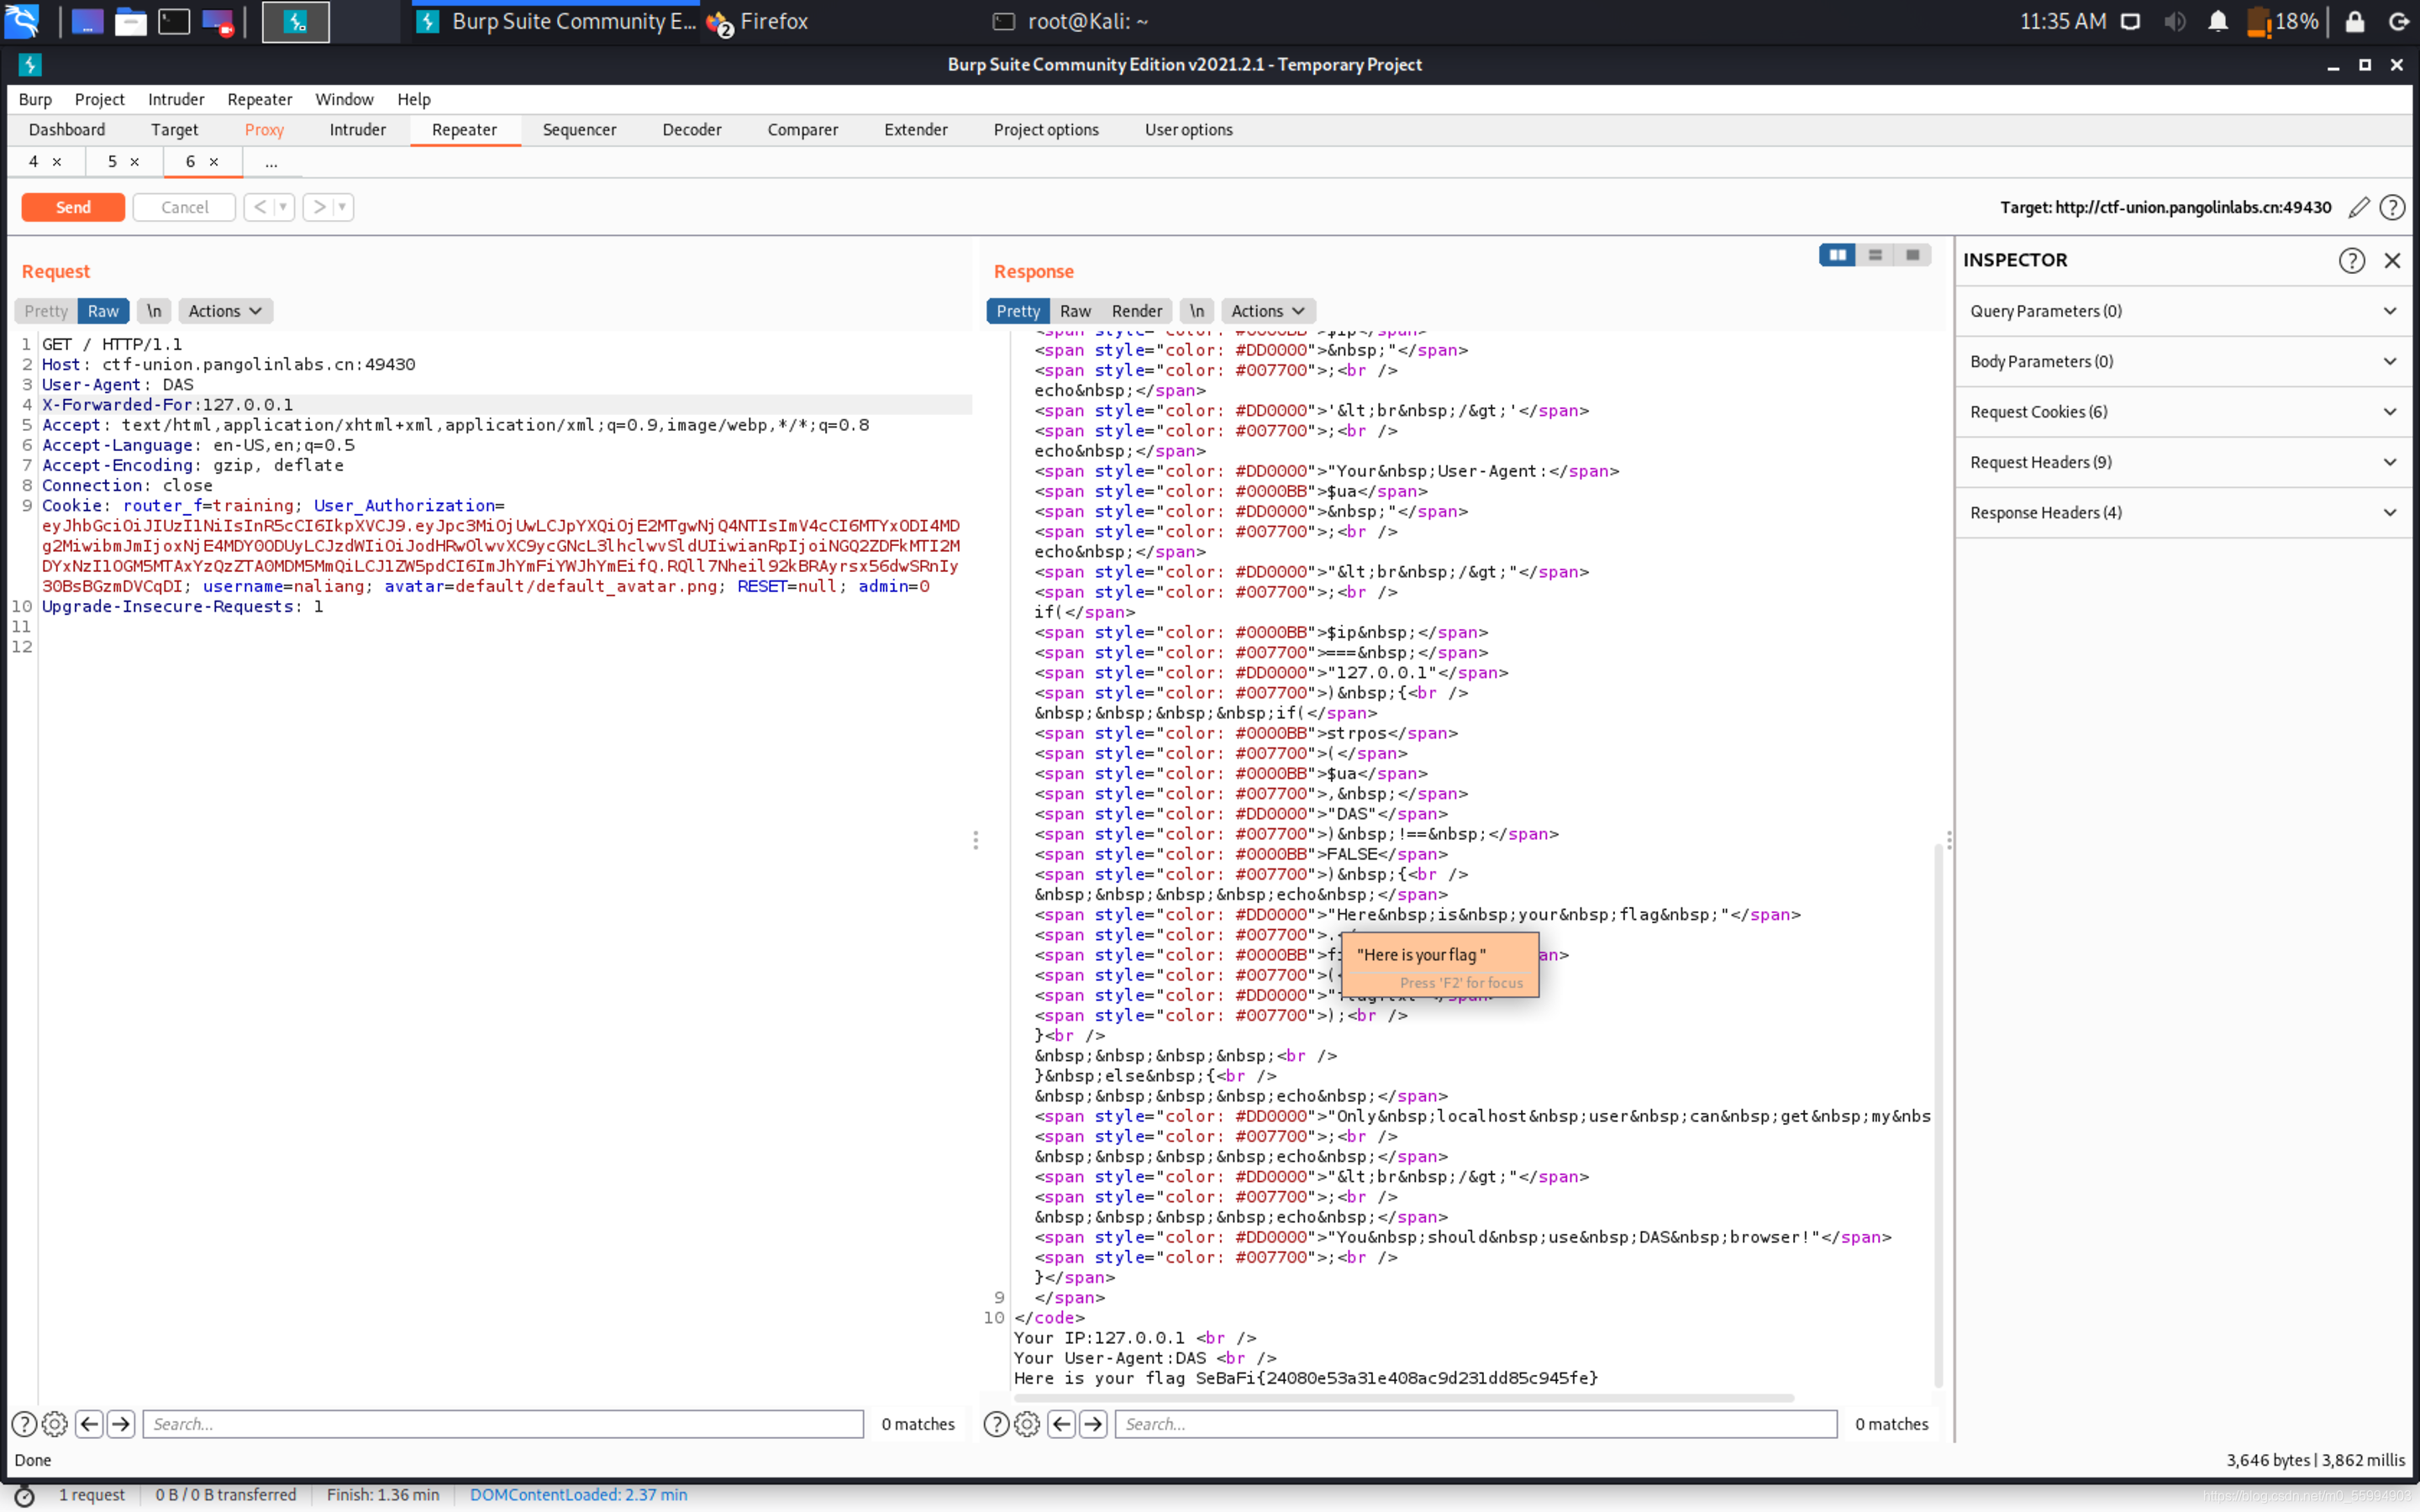Click the response search input field
Image resolution: width=2420 pixels, height=1512 pixels.
click(1475, 1423)
